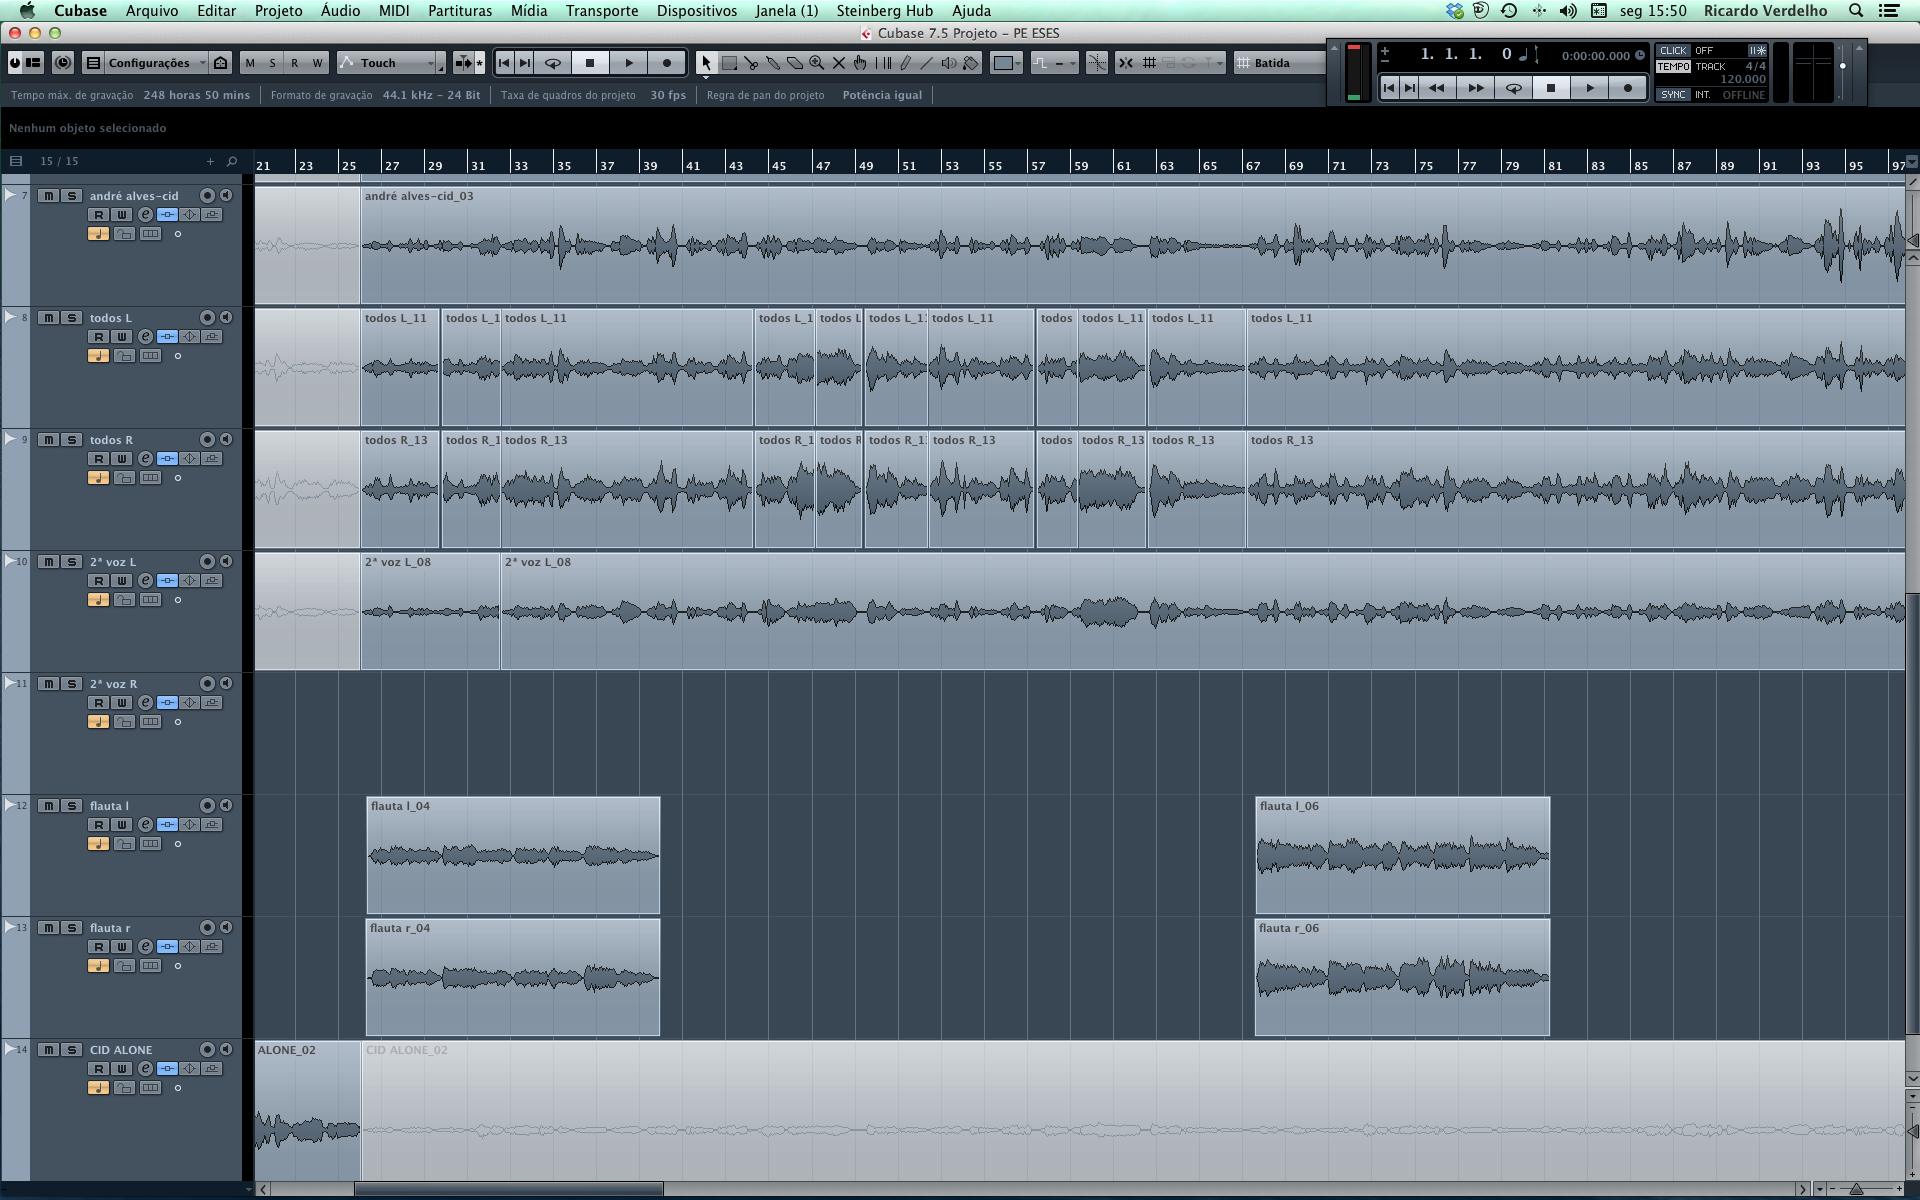Open the Transporte menu
The height and width of the screenshot is (1200, 1920).
pos(601,11)
